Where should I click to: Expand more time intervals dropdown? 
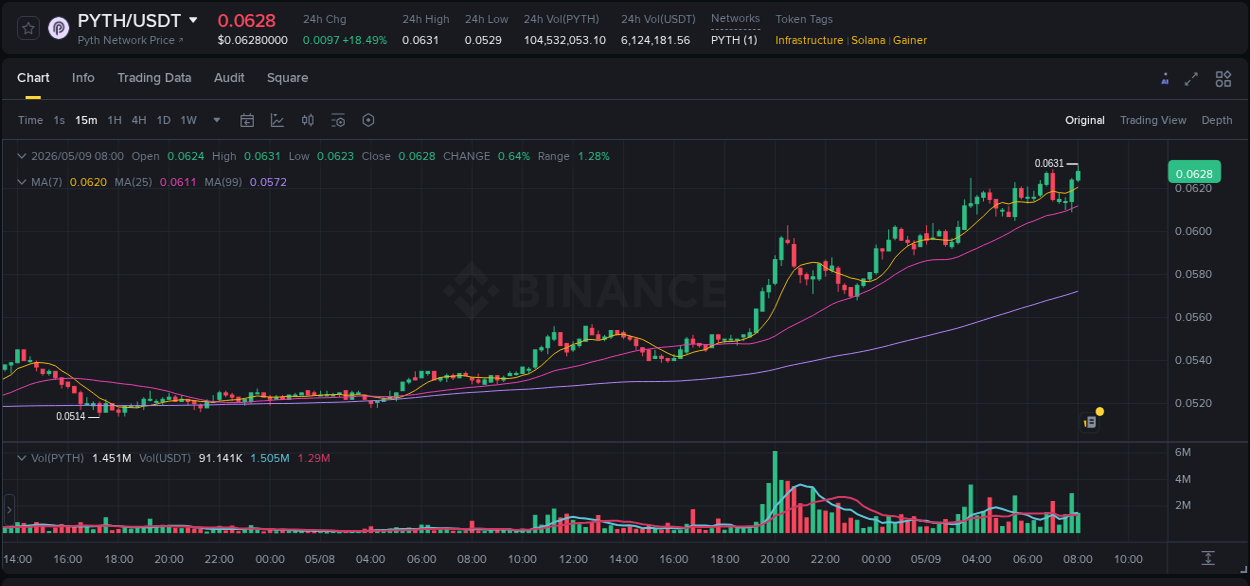[x=217, y=120]
